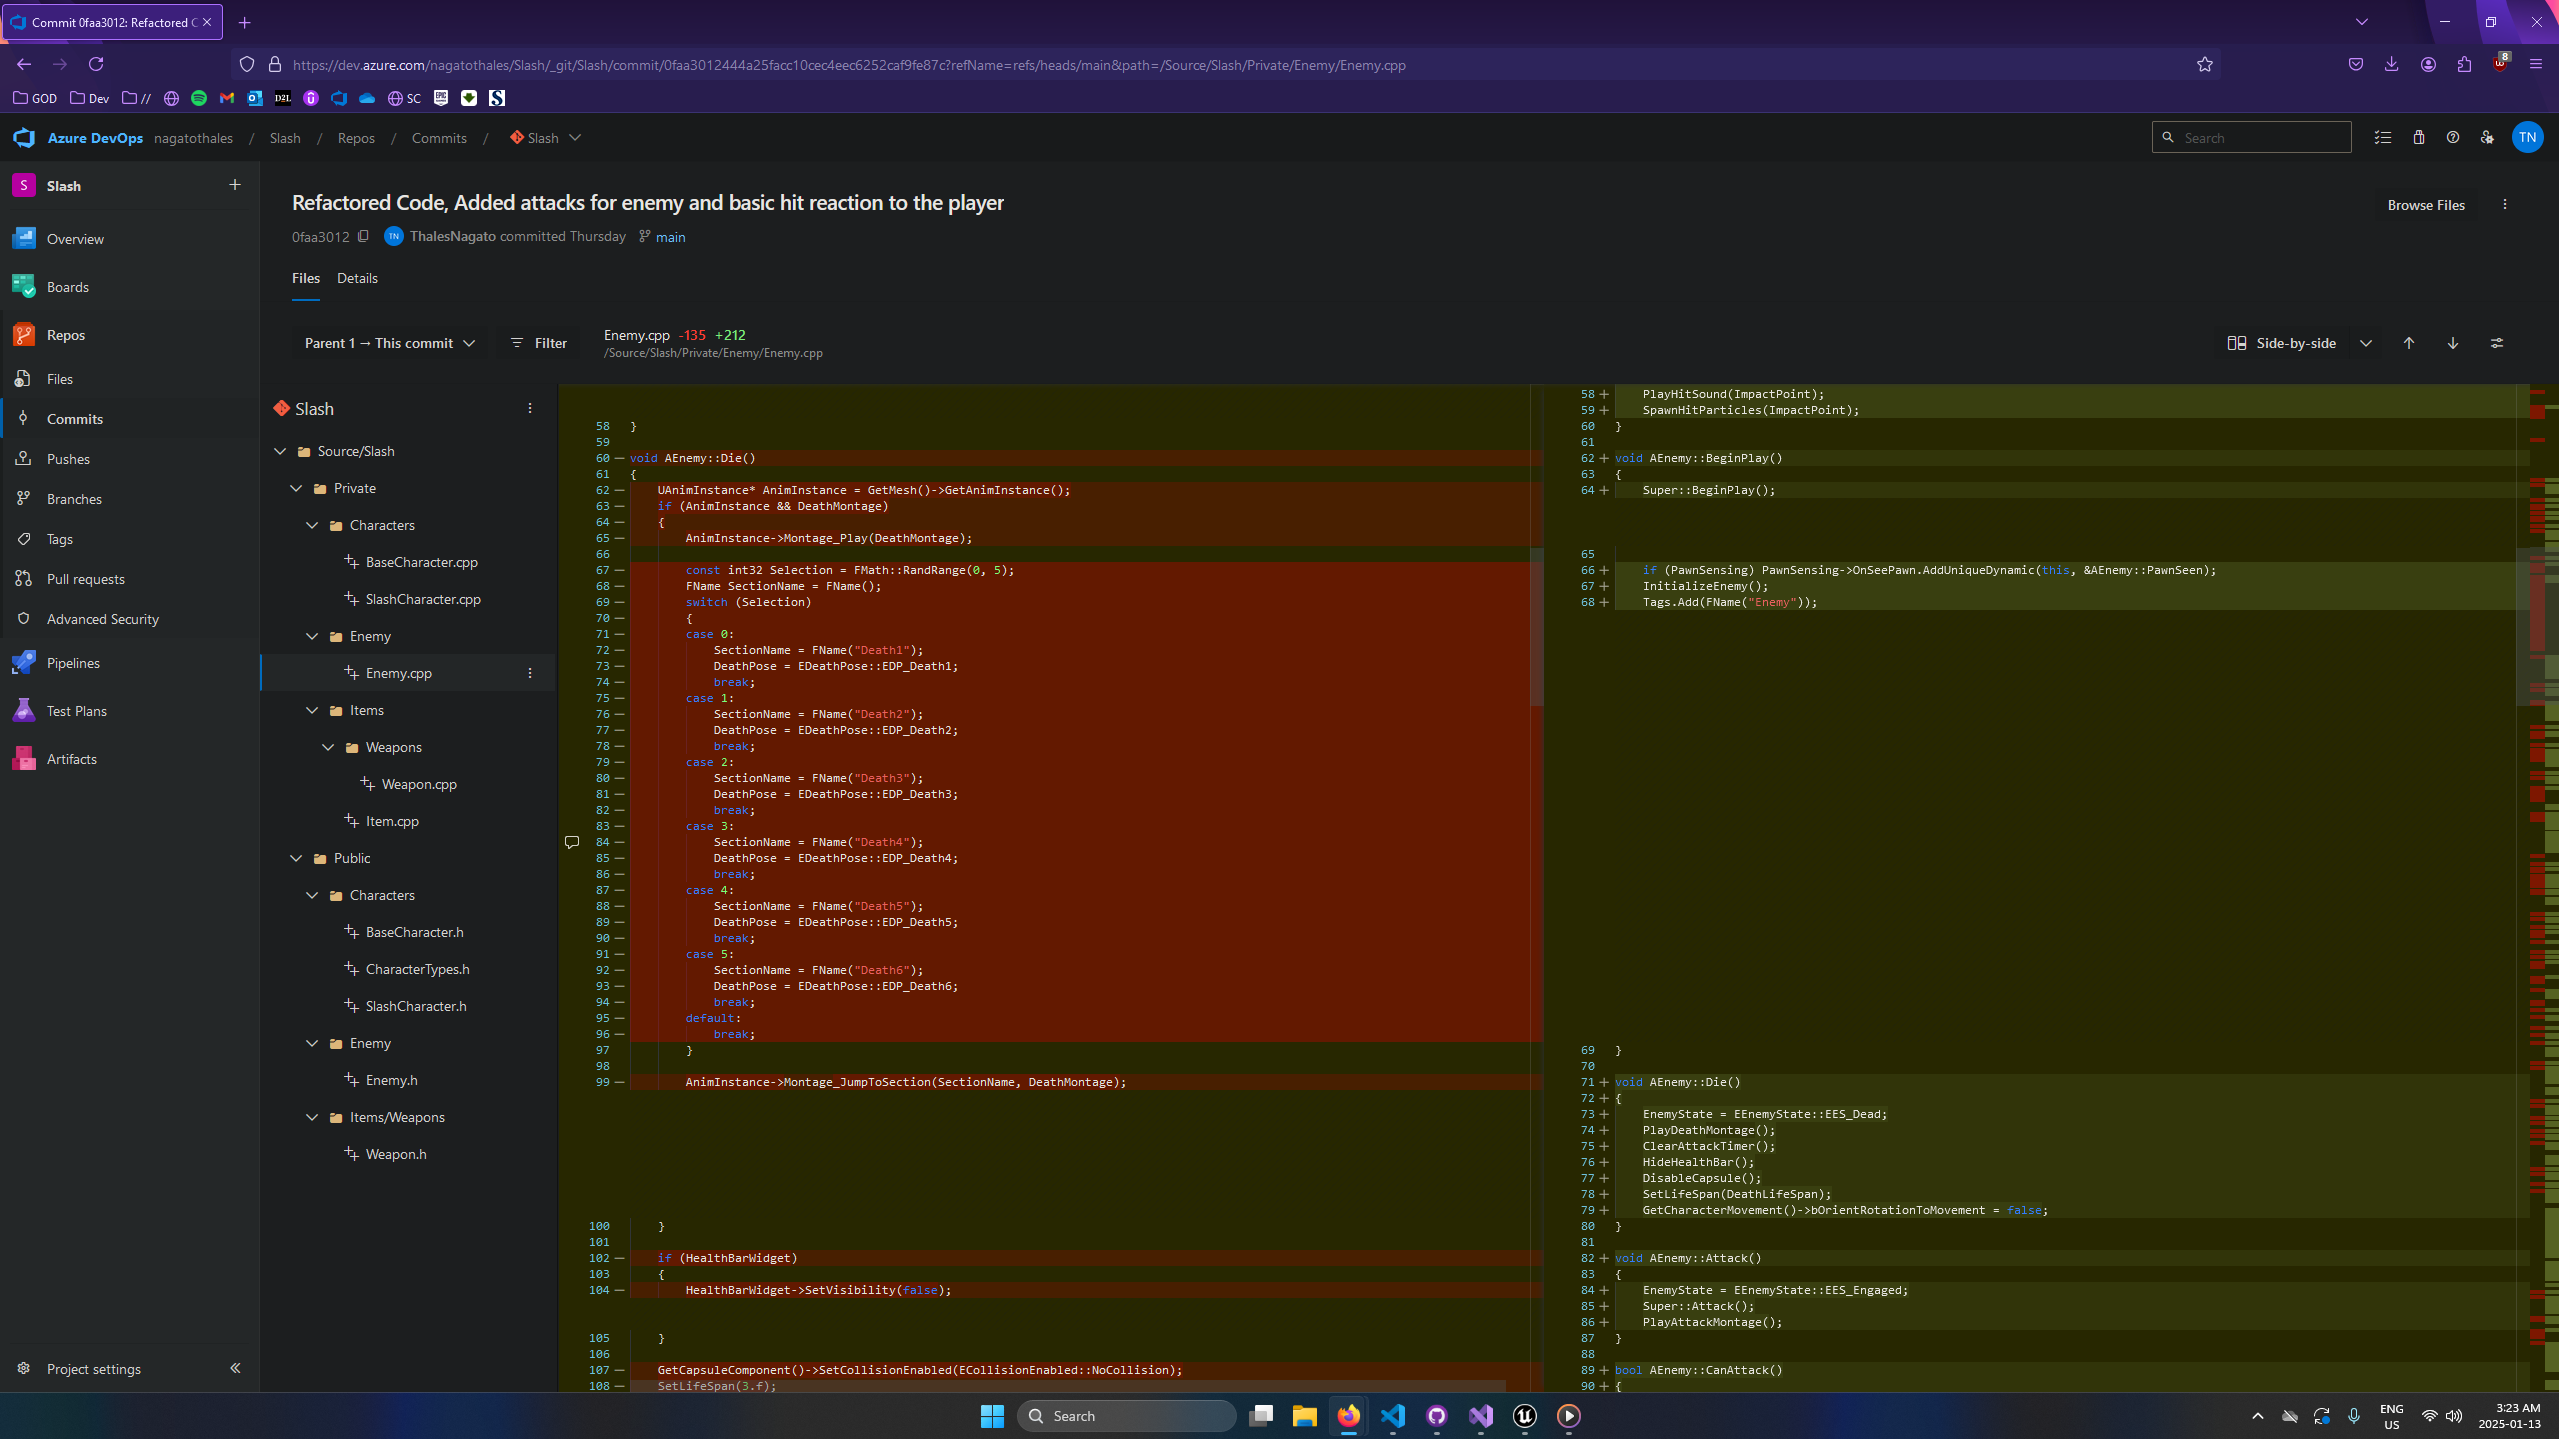Collapse the Weapons folder in the file tree
Screen dimensions: 2559x1439
coord(328,747)
